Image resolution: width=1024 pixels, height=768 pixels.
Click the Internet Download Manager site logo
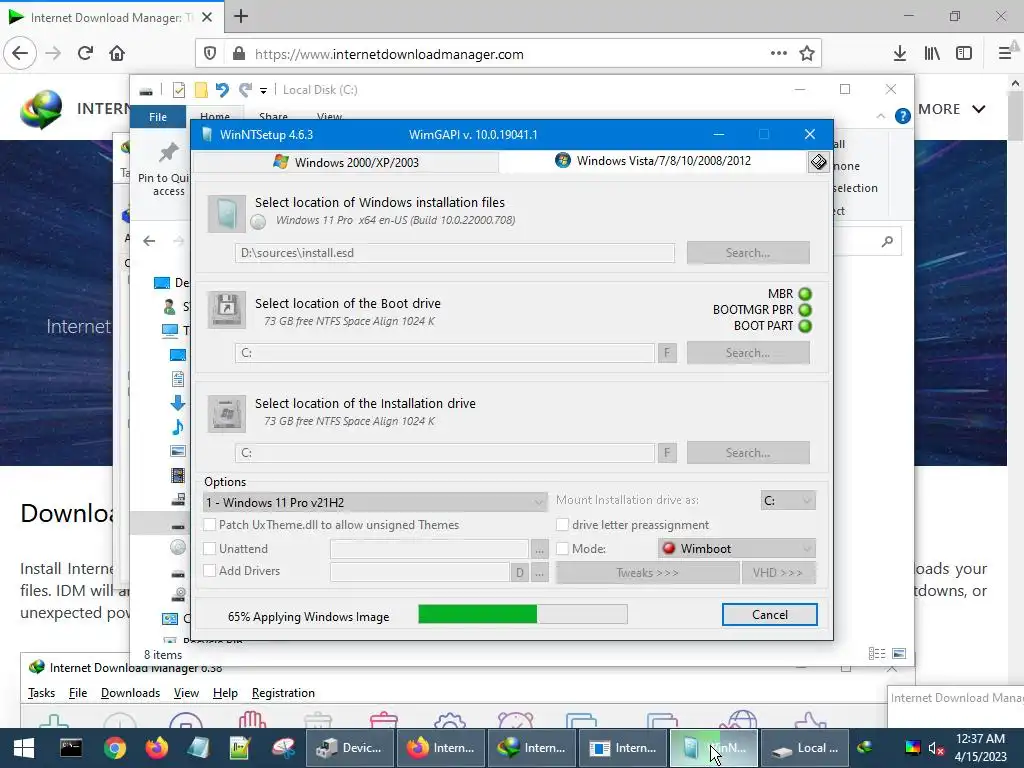pos(40,109)
